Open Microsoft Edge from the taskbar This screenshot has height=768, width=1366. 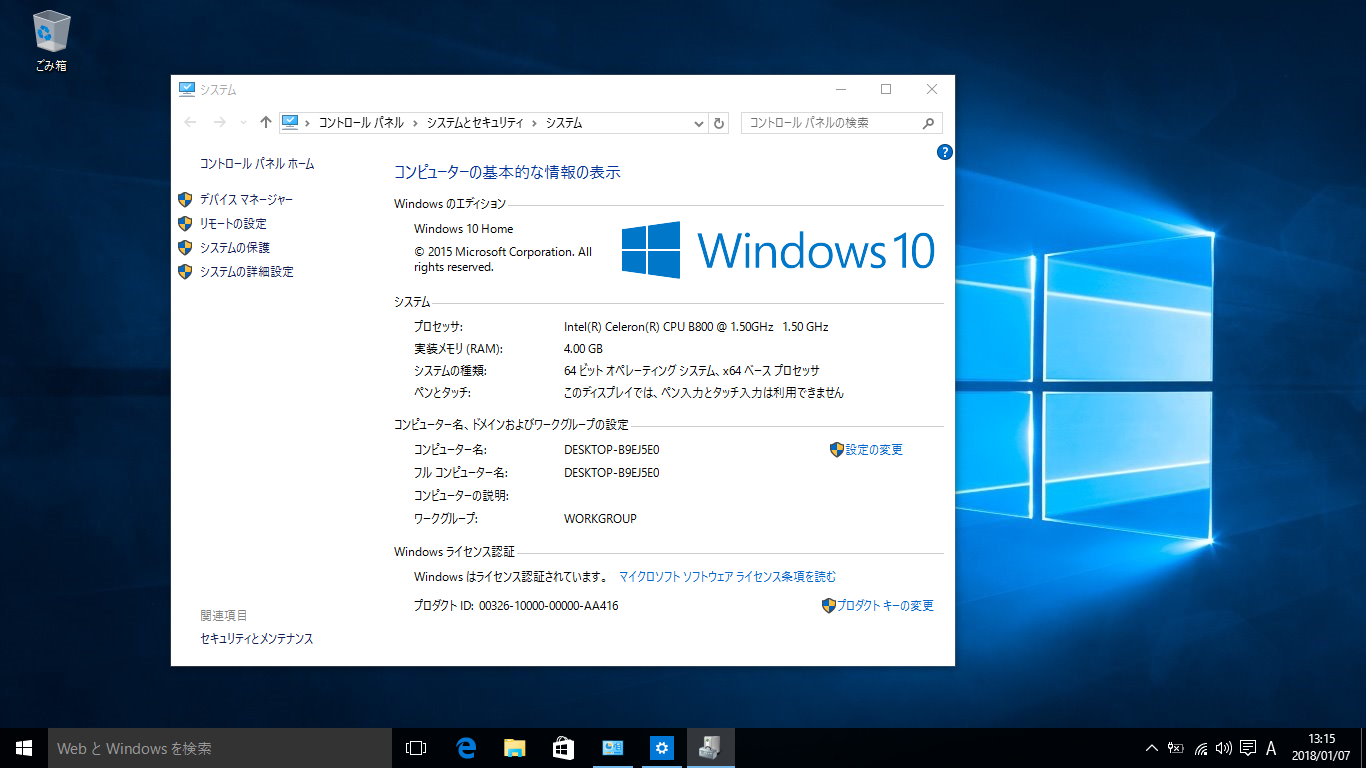(465, 748)
